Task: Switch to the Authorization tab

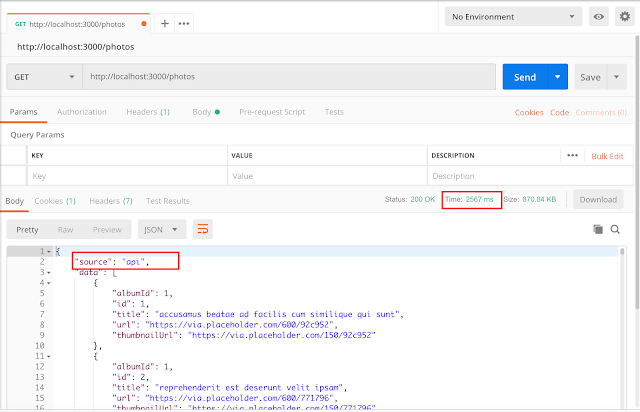Action: click(82, 112)
